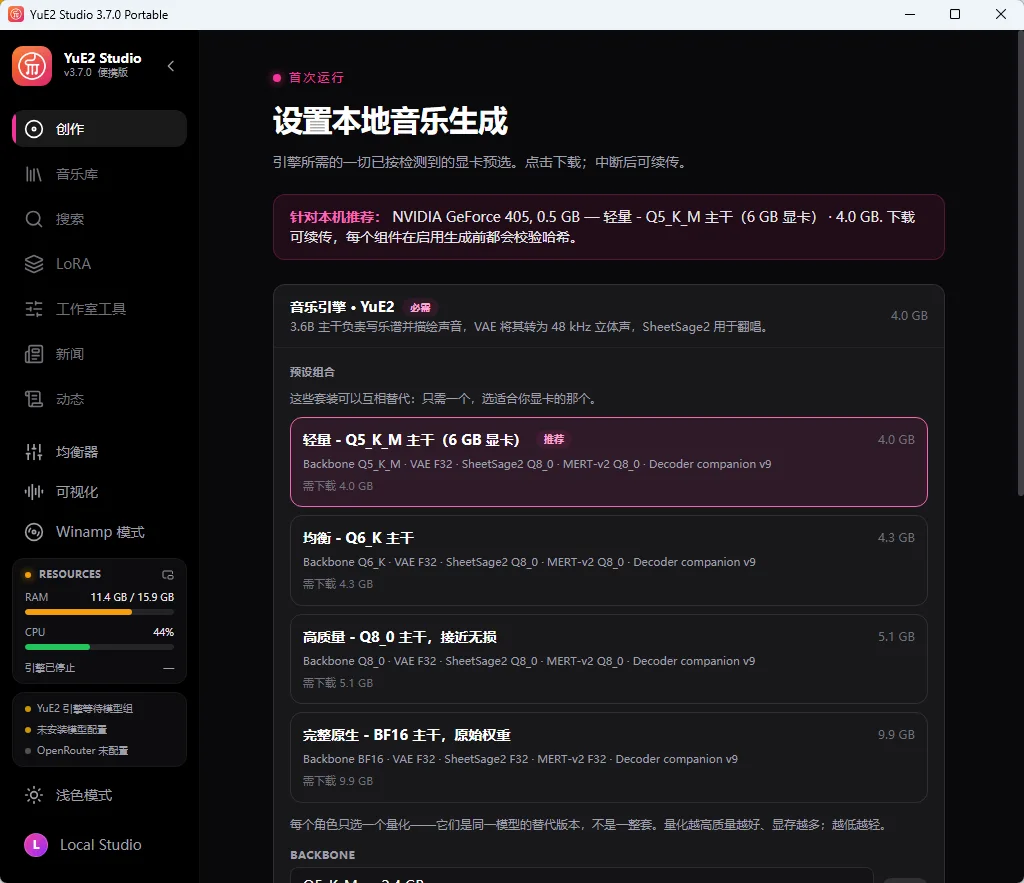
Task: Click the title bar app icon
Action: tap(16, 14)
